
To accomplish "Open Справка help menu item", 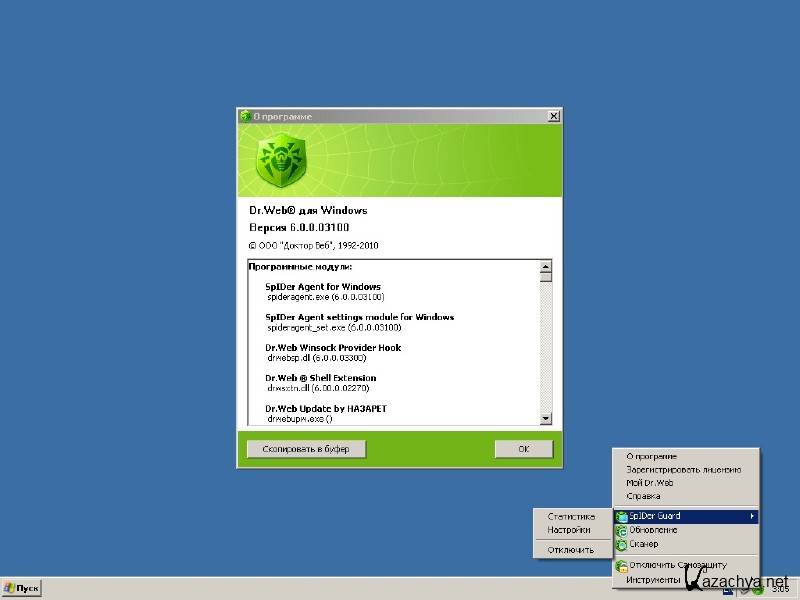I will pos(643,495).
